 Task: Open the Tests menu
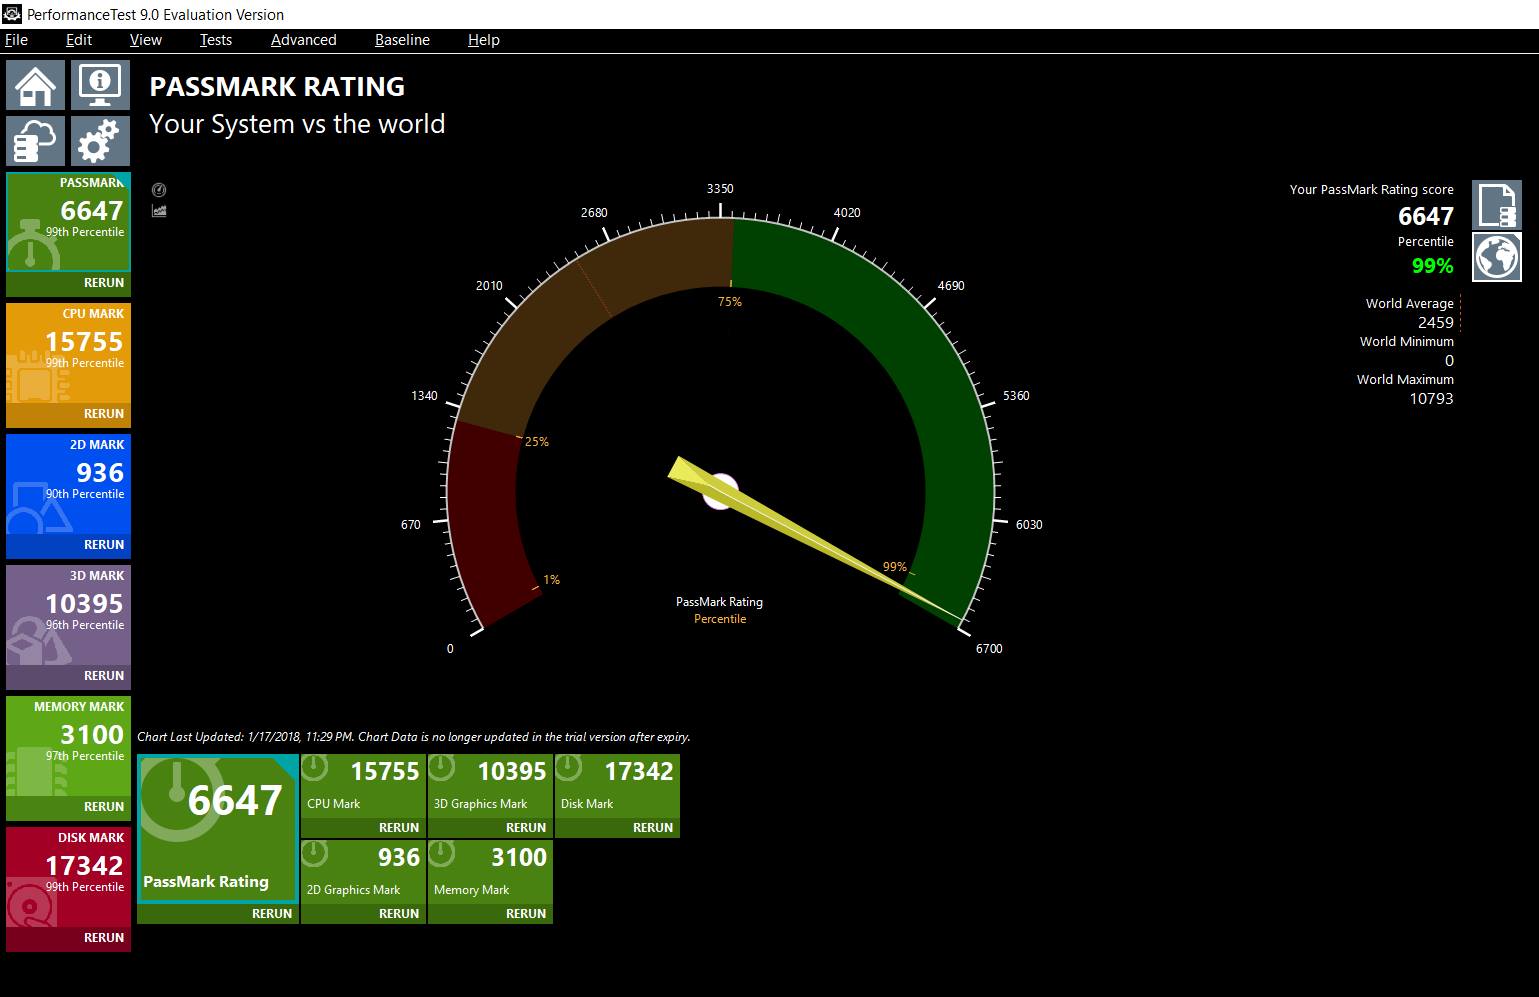216,40
